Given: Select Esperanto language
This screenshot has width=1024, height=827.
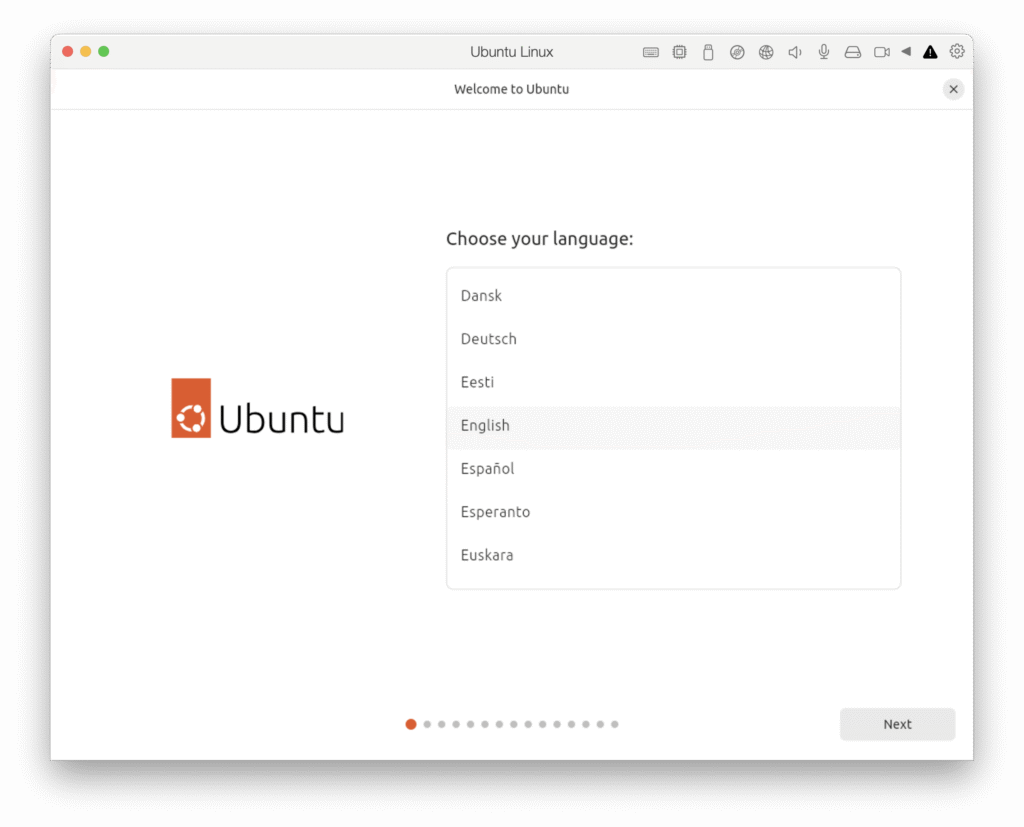Looking at the screenshot, I should pyautogui.click(x=673, y=512).
